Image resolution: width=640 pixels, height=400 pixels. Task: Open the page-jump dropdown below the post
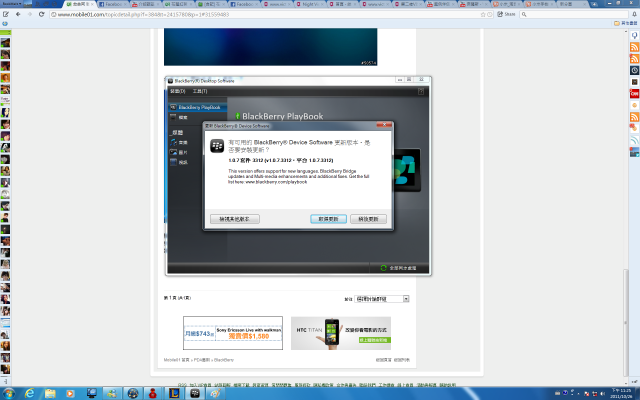click(382, 299)
